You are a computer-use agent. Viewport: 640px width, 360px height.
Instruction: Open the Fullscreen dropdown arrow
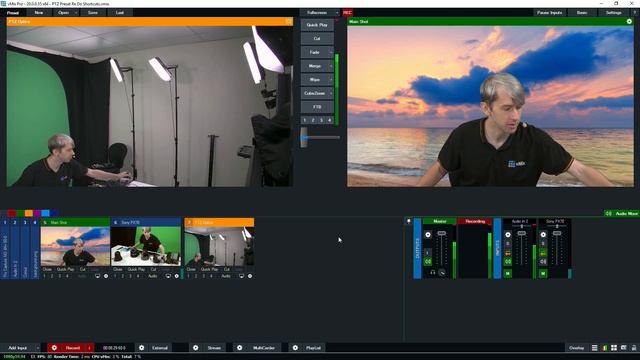336,13
